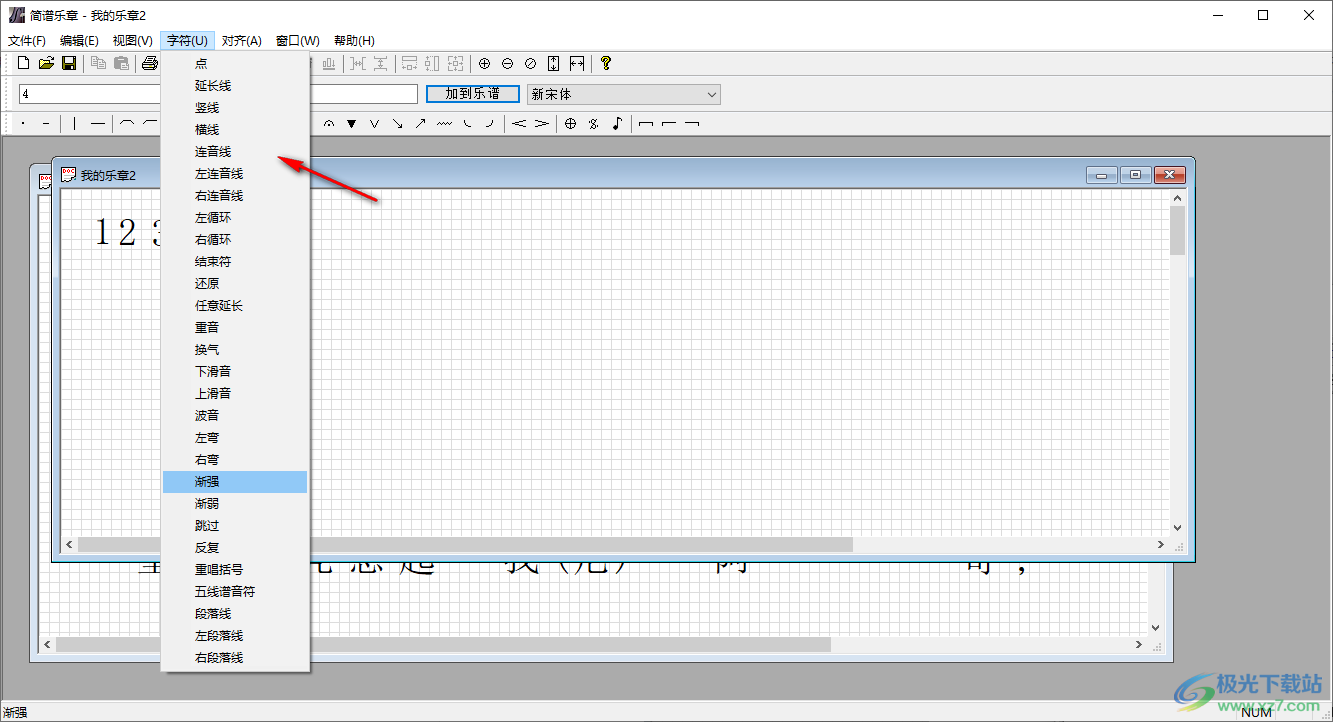Viewport: 1333px width, 722px height.
Task: Click the 我的乐章2 vertical scroll down arrow
Action: coord(1177,527)
